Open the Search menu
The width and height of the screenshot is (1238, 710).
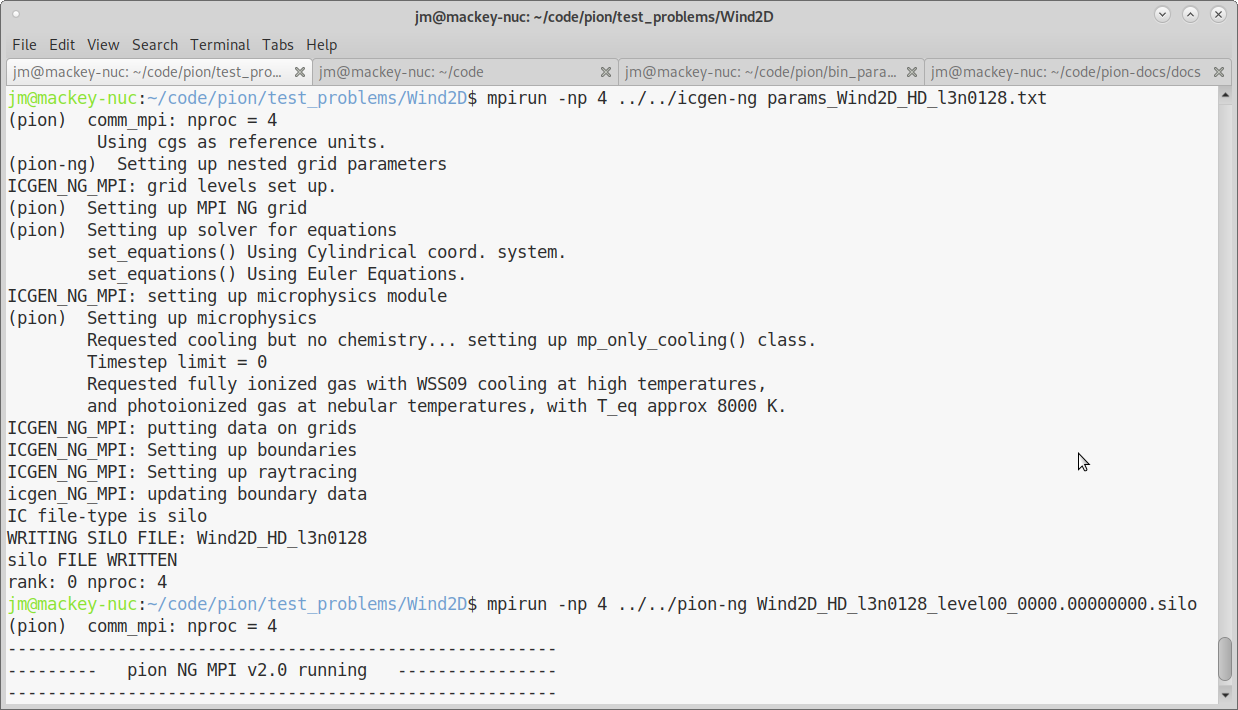[x=155, y=44]
